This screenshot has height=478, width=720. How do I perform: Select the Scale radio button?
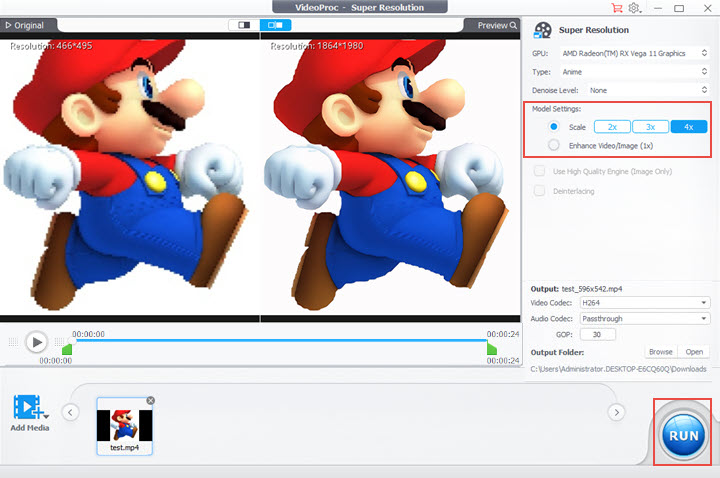[553, 127]
